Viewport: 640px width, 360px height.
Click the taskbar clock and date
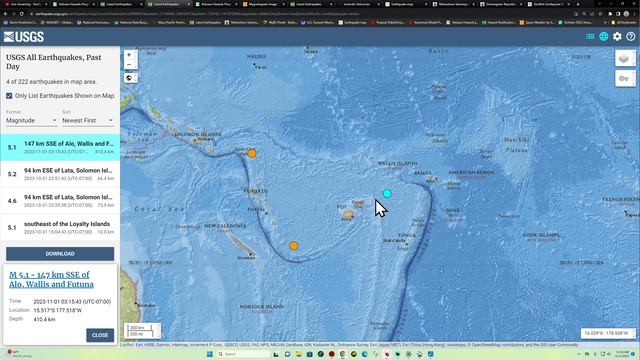[622, 354]
